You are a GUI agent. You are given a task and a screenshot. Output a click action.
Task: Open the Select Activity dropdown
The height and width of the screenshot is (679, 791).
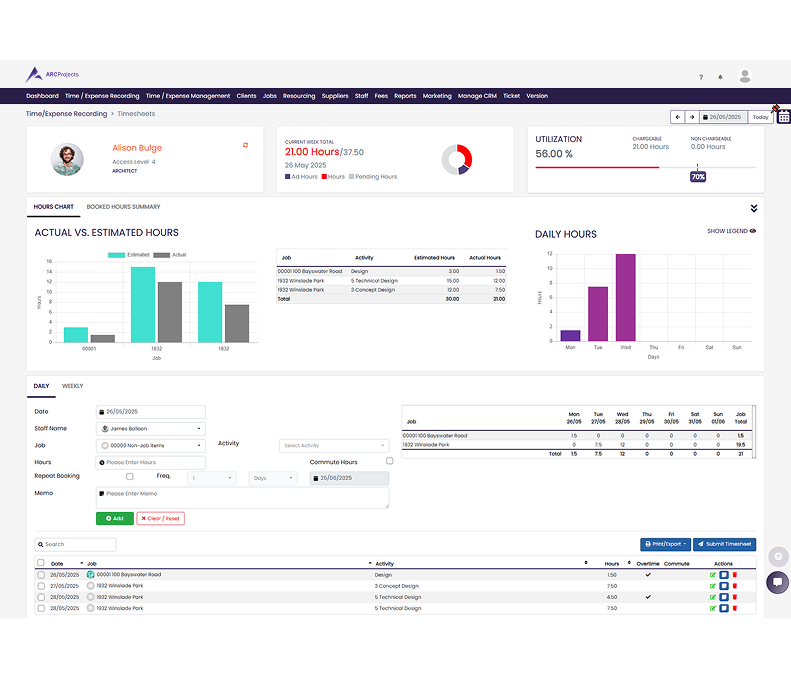click(x=333, y=445)
